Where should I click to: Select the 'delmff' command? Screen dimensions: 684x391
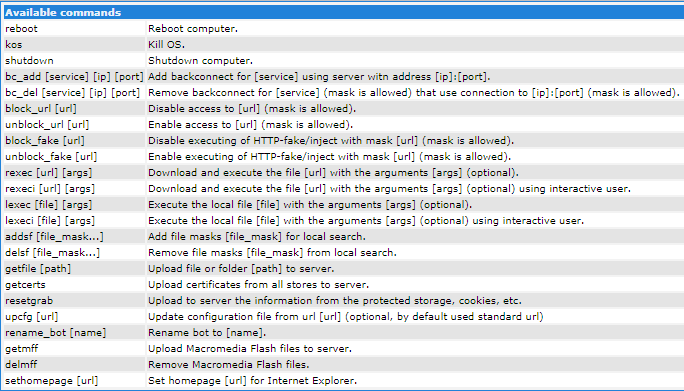coord(21,365)
